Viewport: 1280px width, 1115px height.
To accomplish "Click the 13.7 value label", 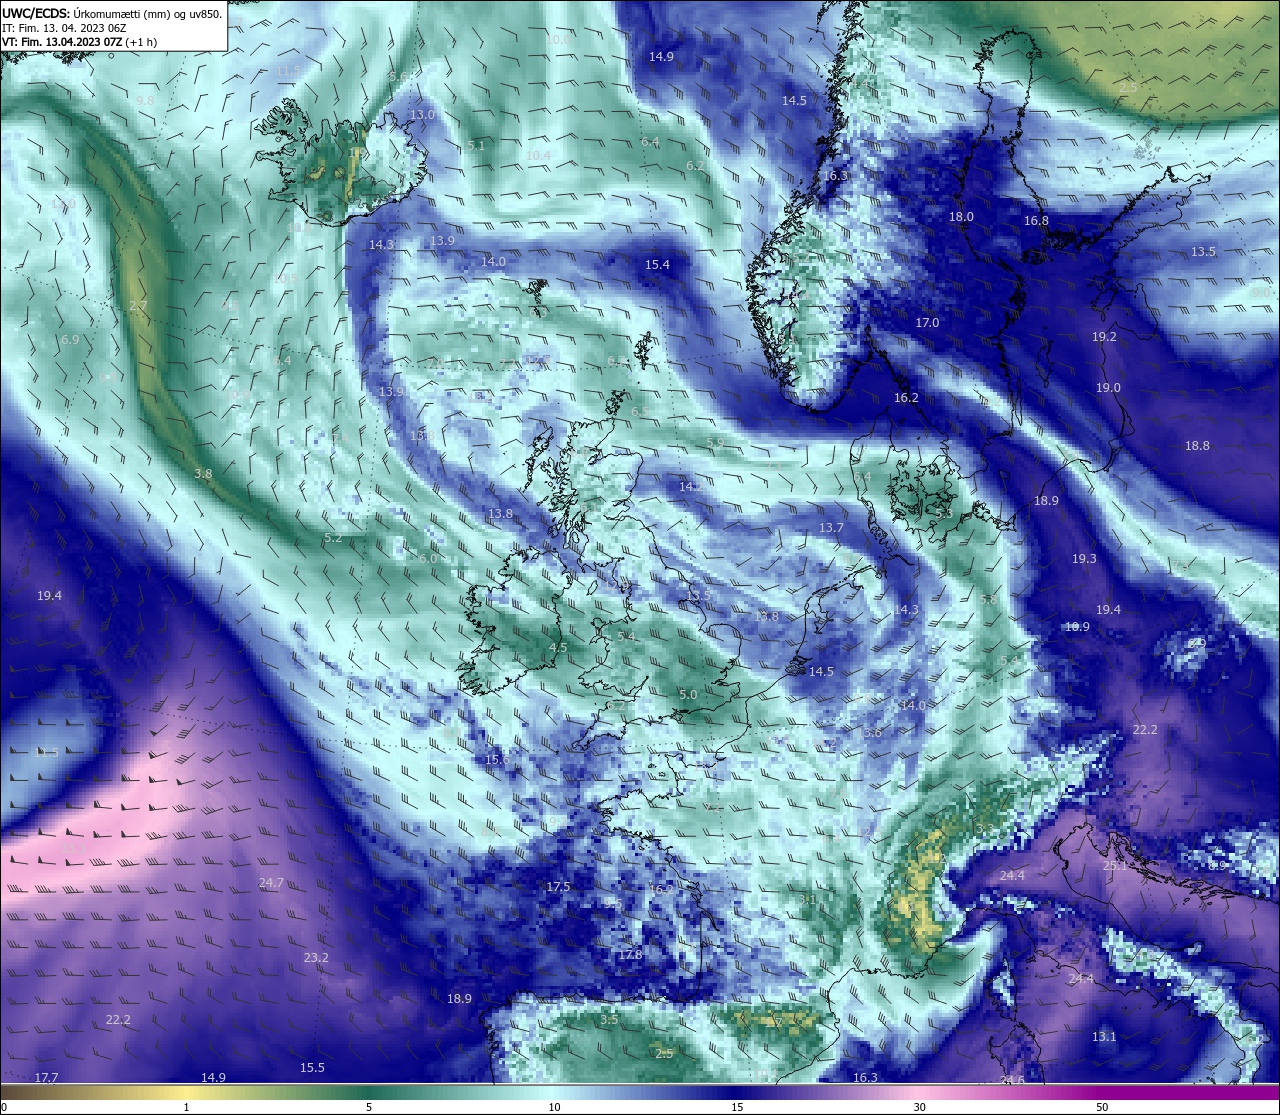I will click(831, 528).
